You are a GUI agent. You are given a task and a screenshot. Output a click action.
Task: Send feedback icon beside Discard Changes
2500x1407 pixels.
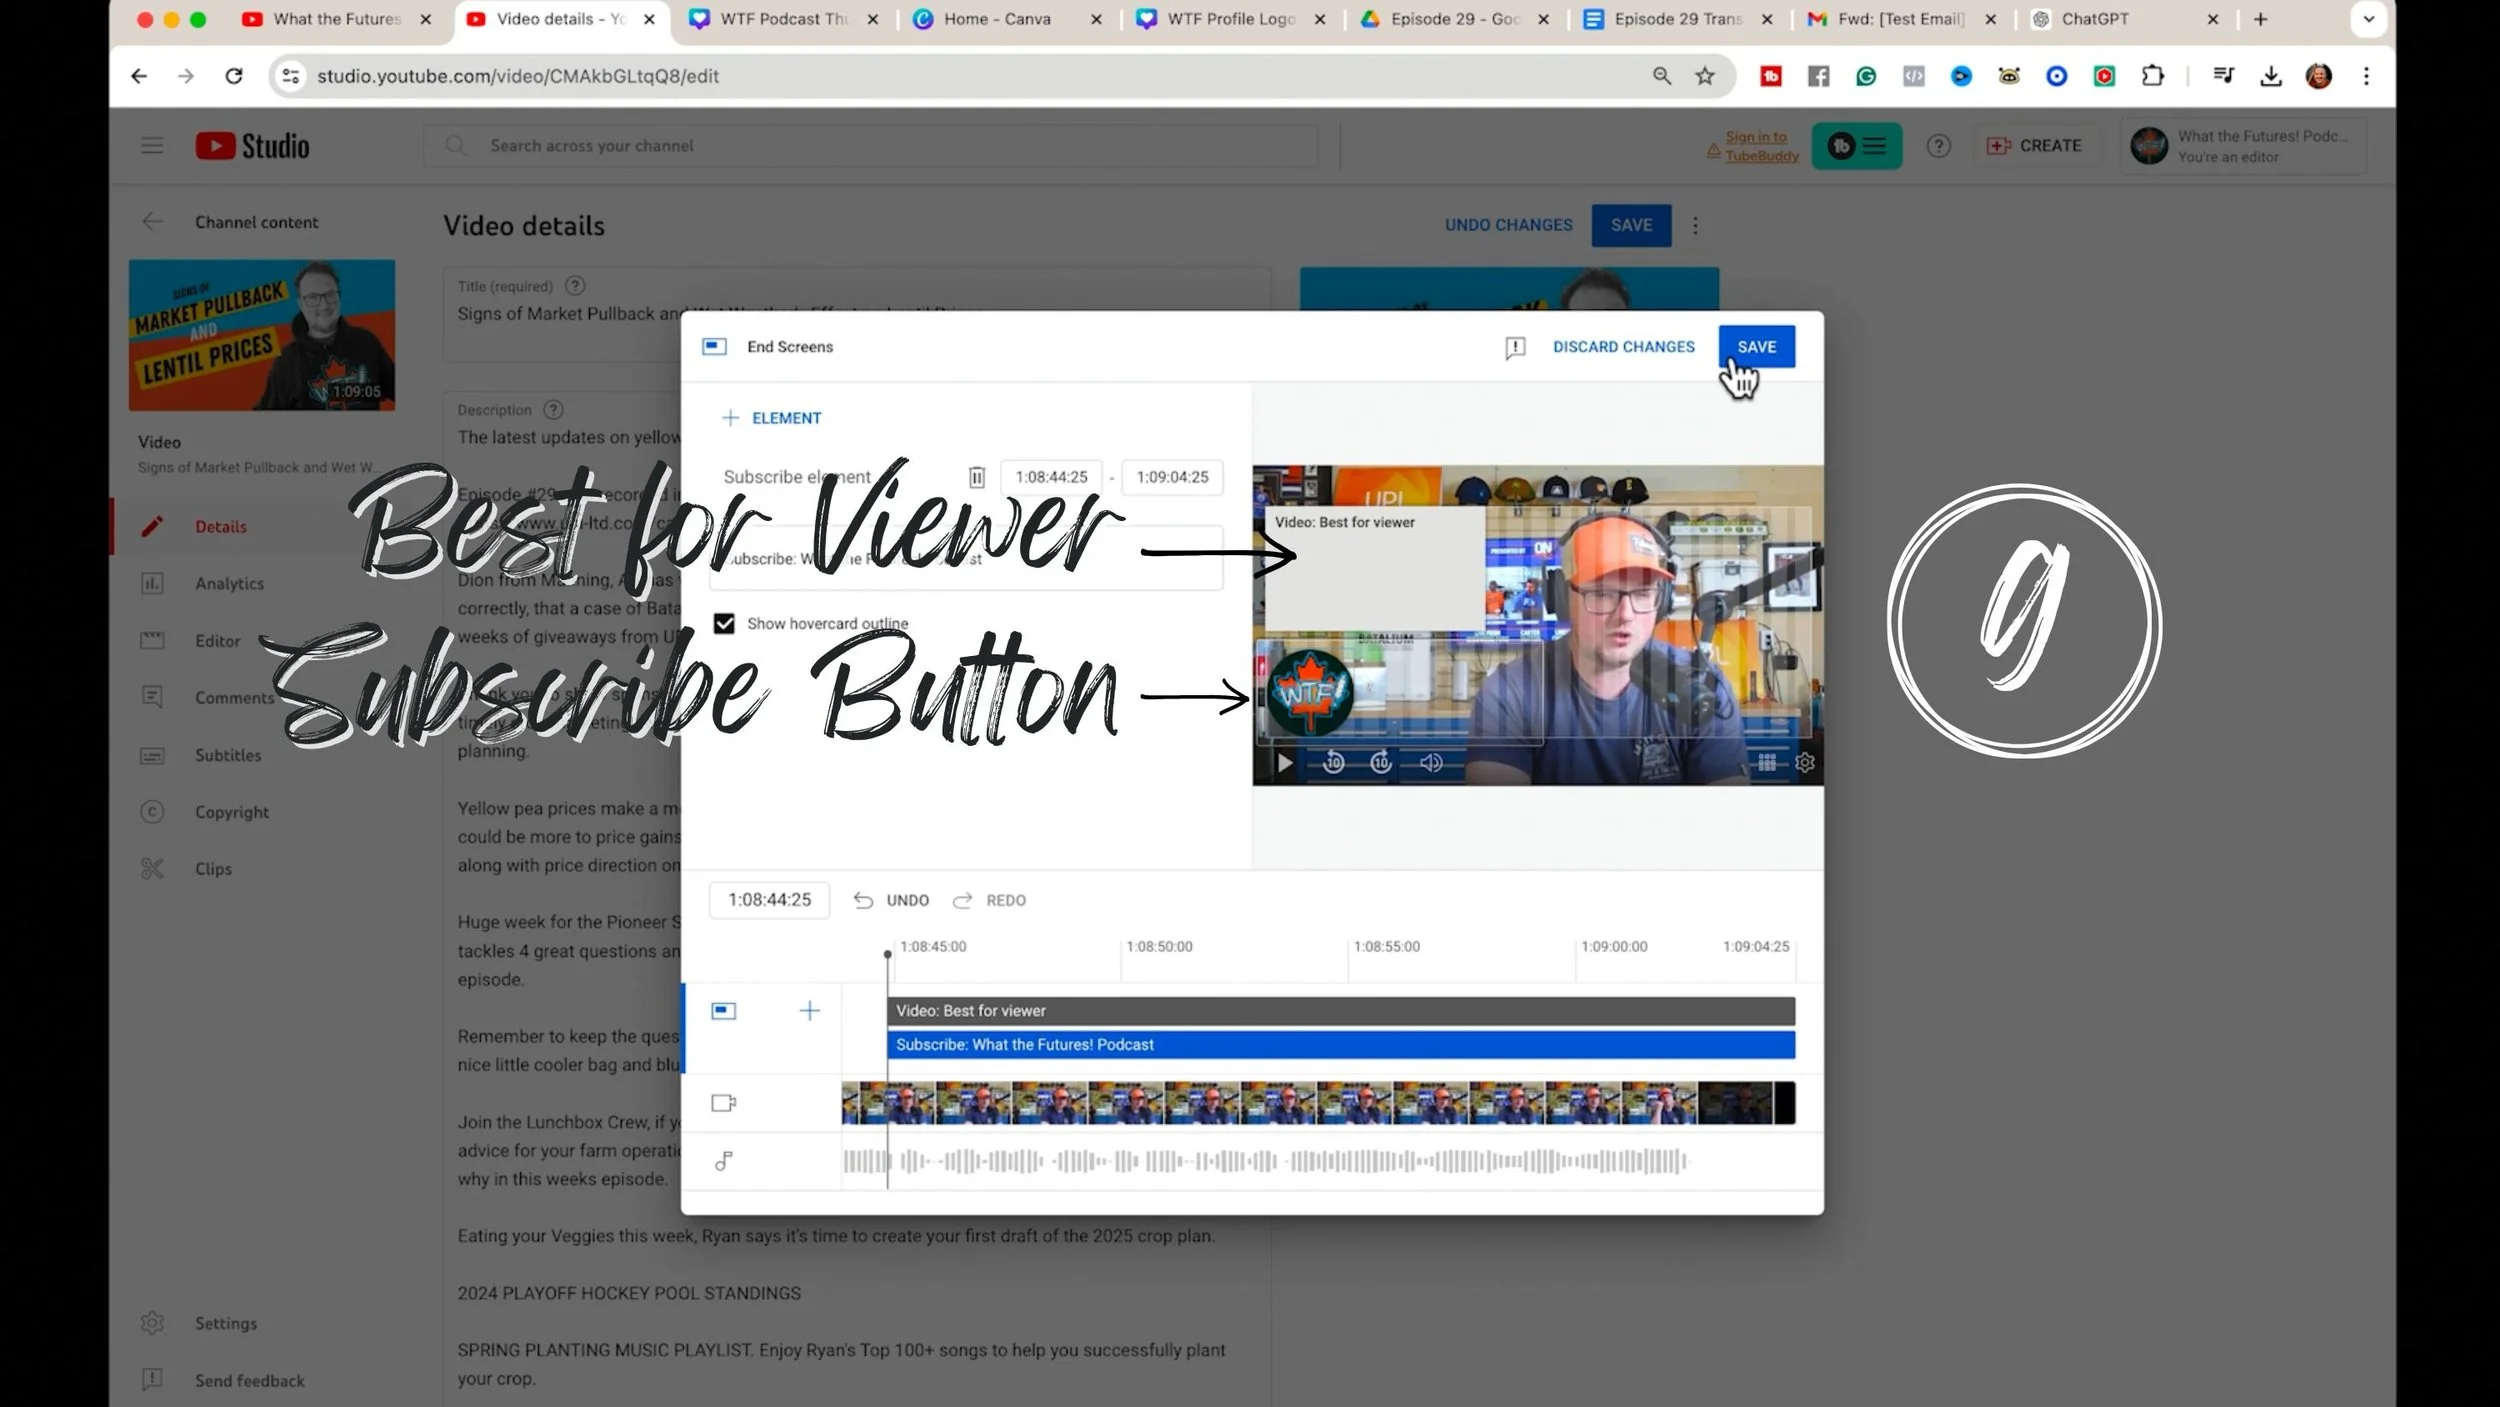(1515, 347)
